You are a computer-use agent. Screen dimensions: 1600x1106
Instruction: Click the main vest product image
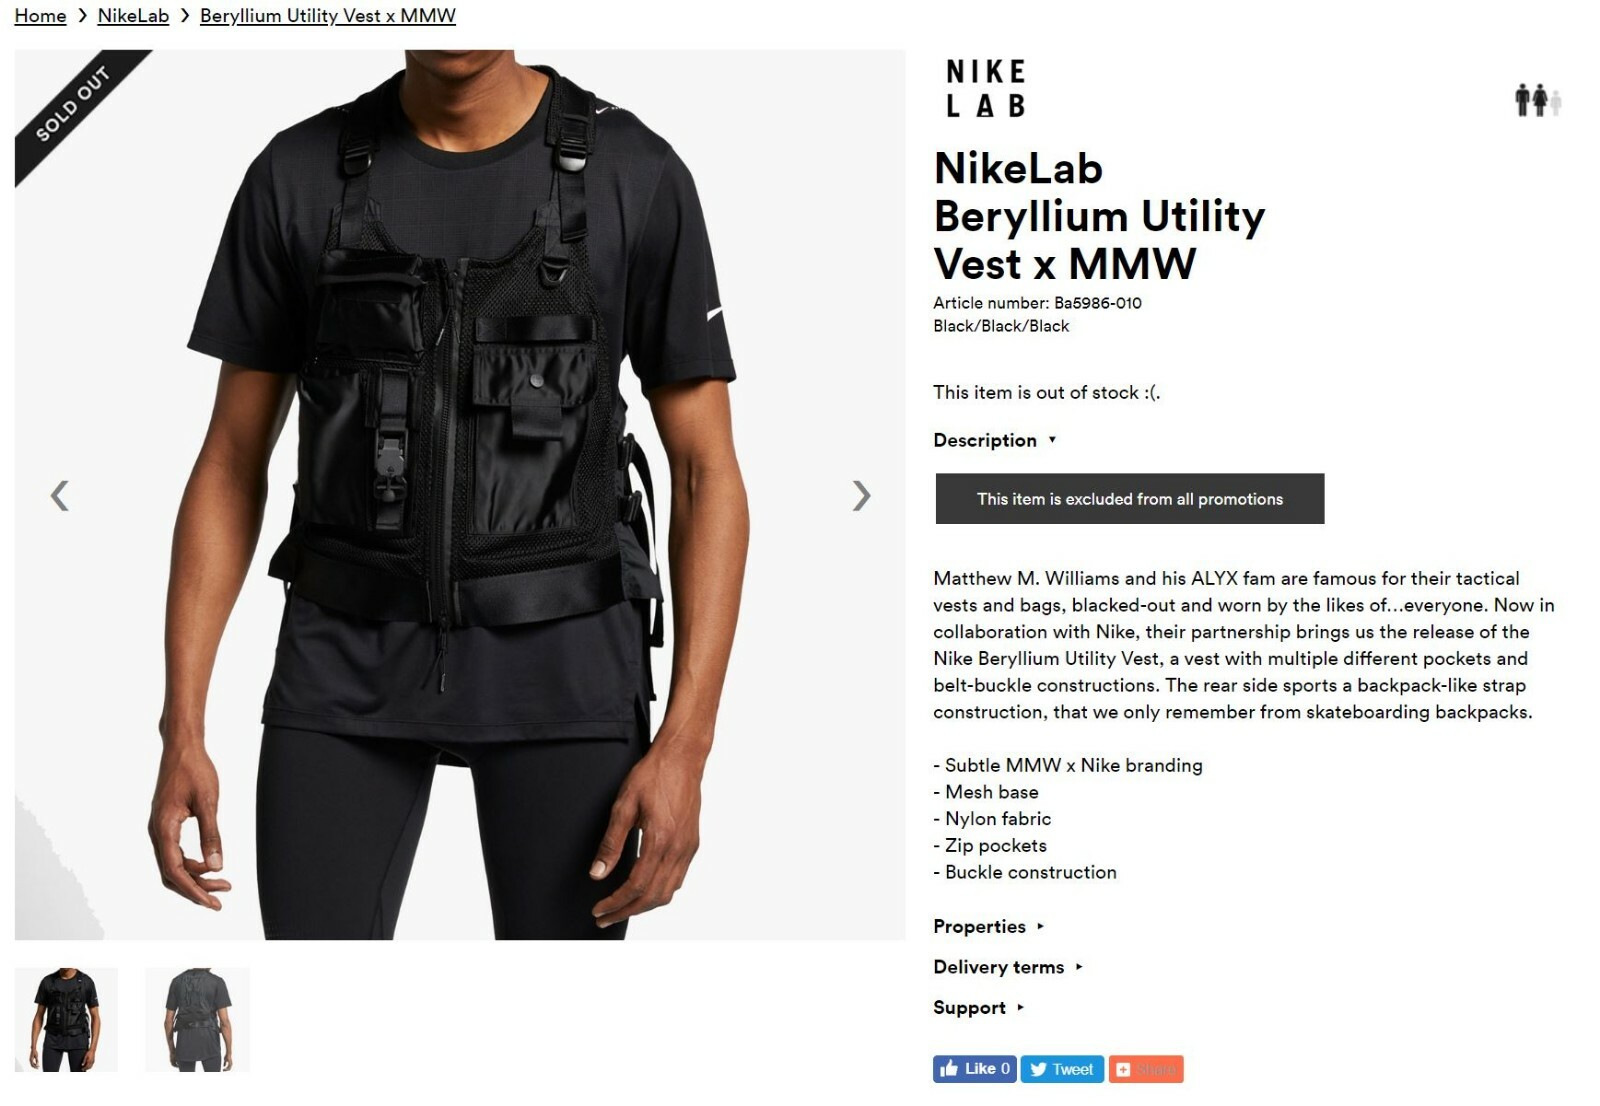(x=460, y=495)
